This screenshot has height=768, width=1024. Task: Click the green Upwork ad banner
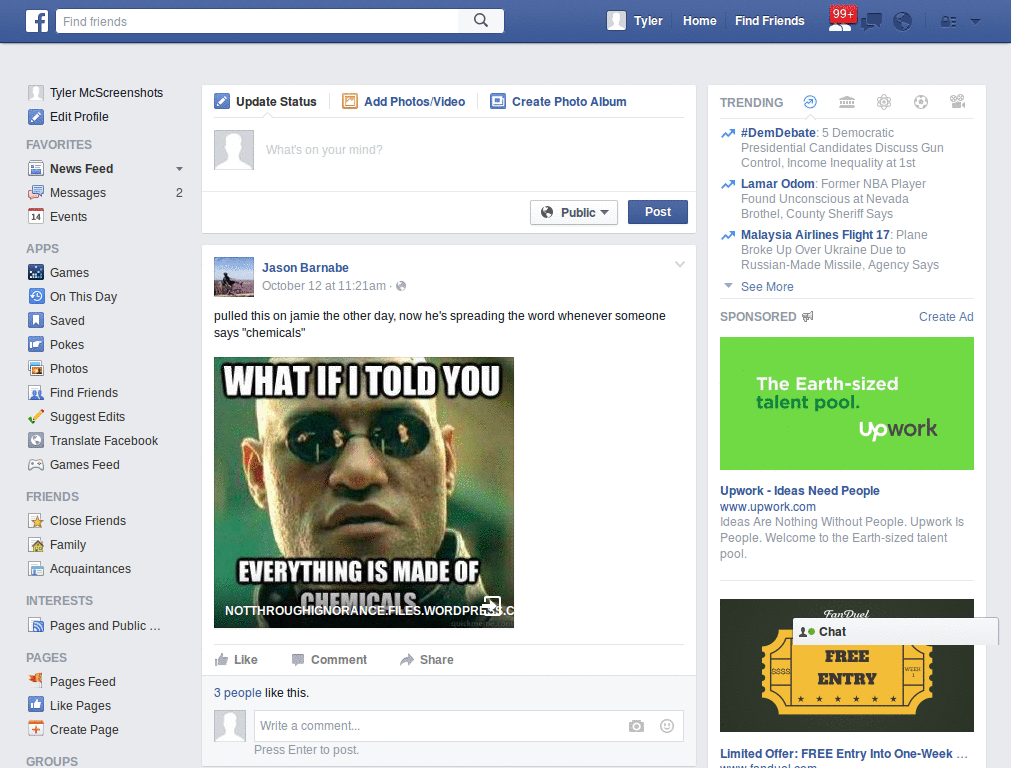pyautogui.click(x=846, y=404)
